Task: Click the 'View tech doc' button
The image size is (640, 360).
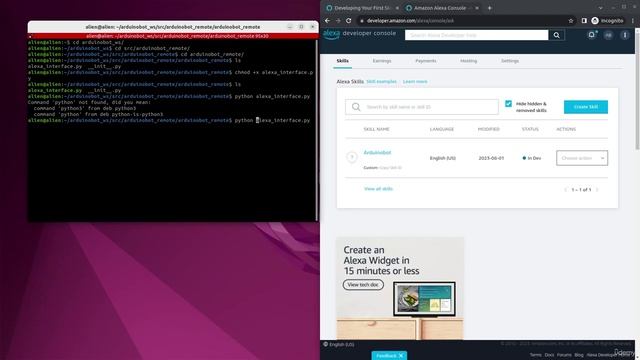Action: click(363, 284)
